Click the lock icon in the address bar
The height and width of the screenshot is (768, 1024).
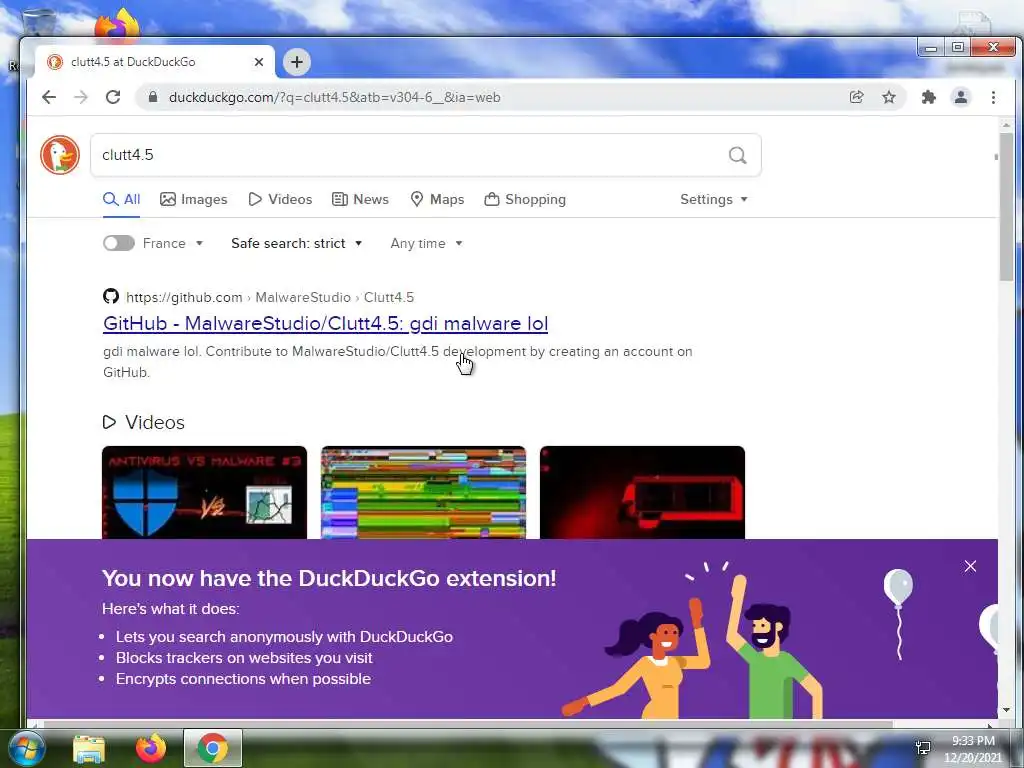coord(153,97)
